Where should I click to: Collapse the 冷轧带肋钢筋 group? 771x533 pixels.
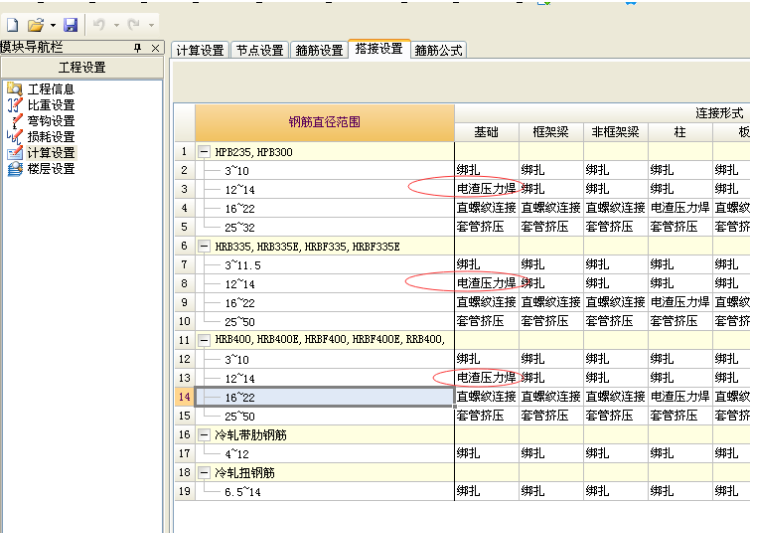pyautogui.click(x=204, y=435)
